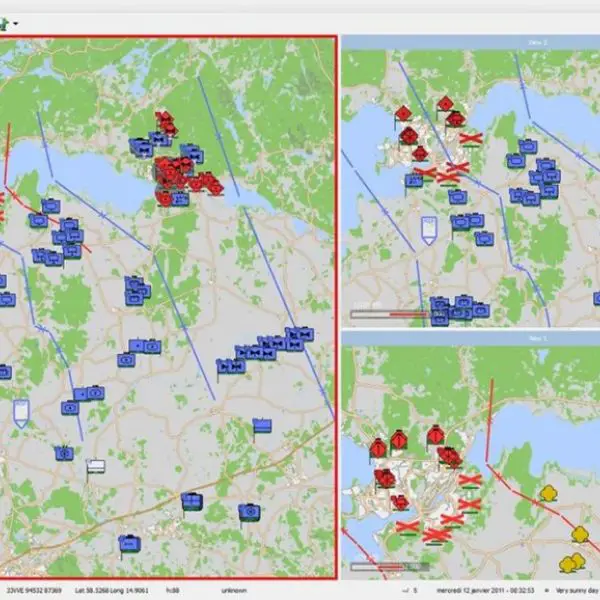Select the red hostile diamond in lower-right map
The width and height of the screenshot is (600, 600).
pyautogui.click(x=398, y=438)
